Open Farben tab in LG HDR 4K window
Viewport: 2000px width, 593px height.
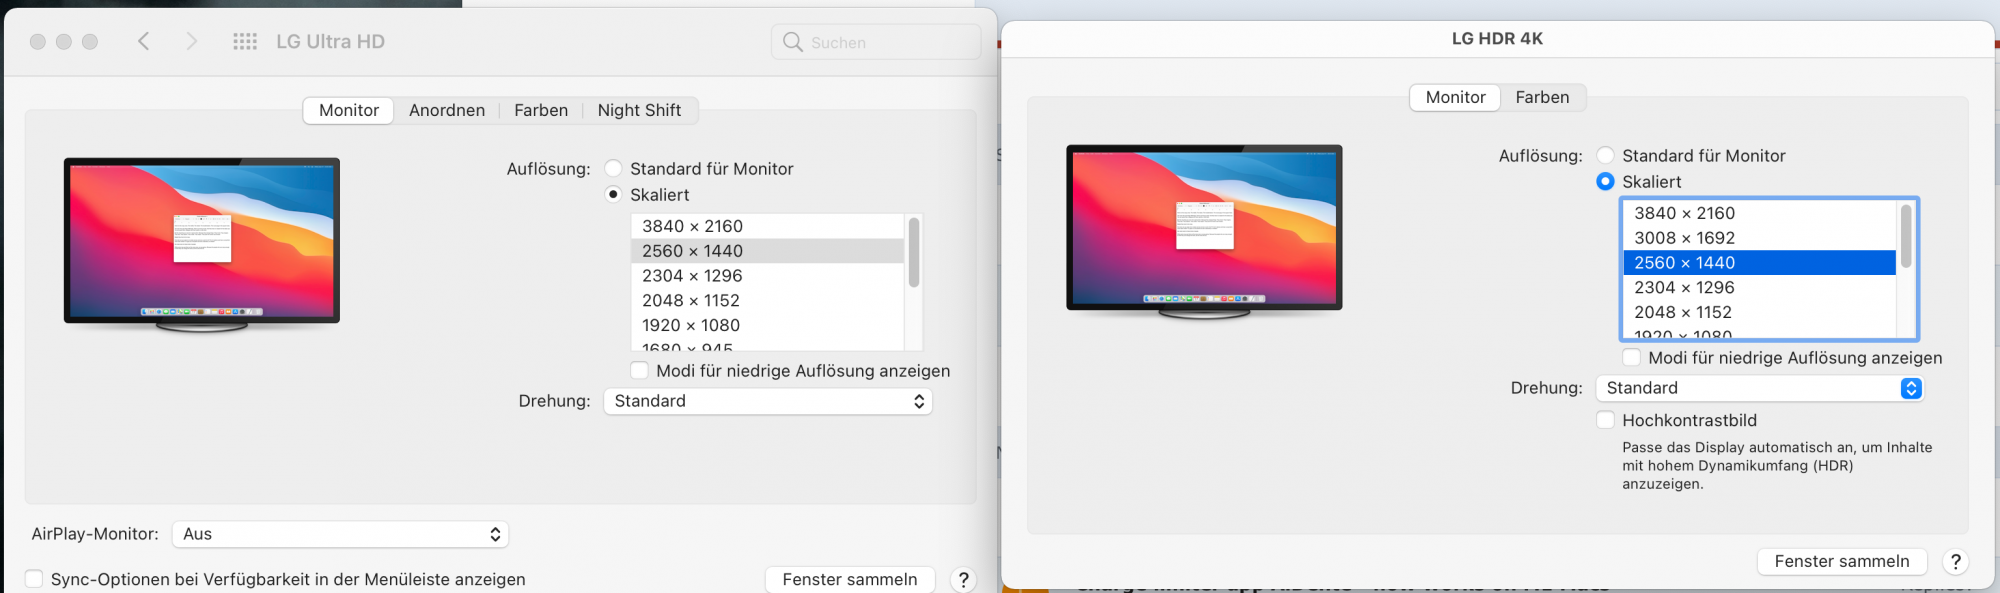pyautogui.click(x=1542, y=97)
